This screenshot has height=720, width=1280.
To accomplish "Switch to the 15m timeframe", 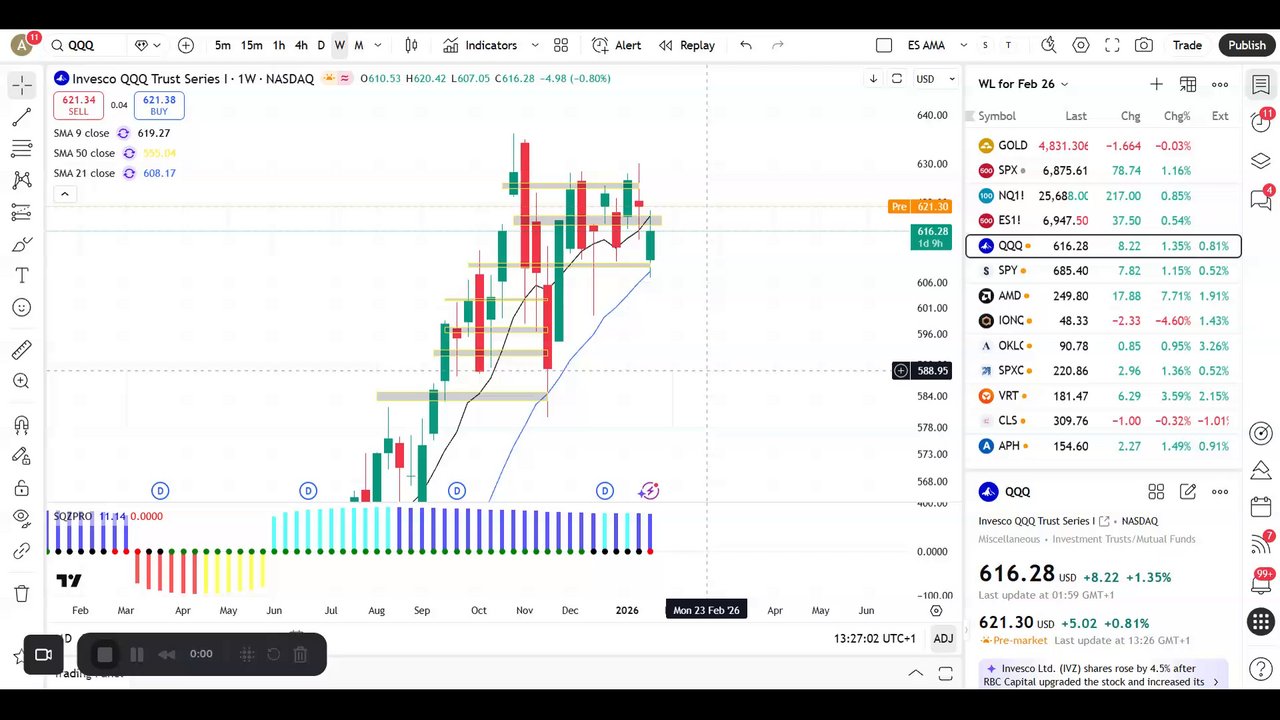I will (x=252, y=45).
